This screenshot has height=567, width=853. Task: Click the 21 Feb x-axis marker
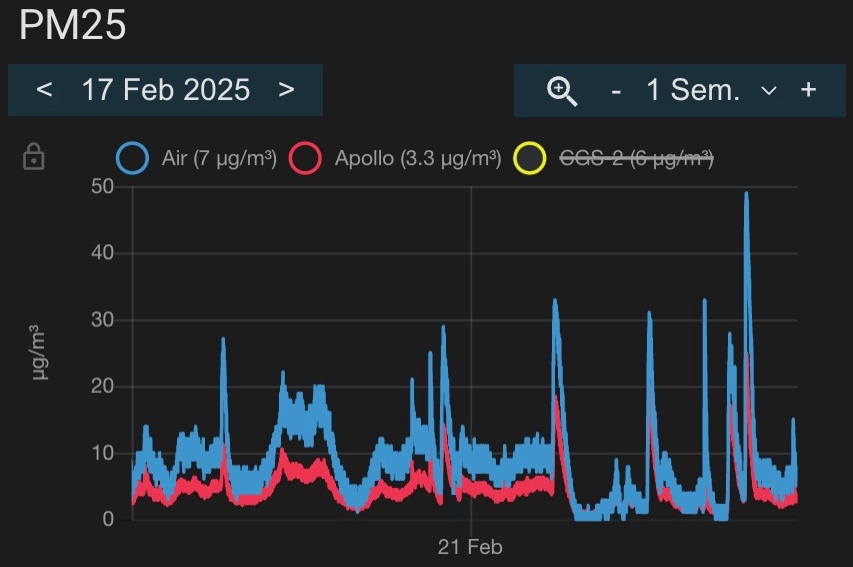470,547
